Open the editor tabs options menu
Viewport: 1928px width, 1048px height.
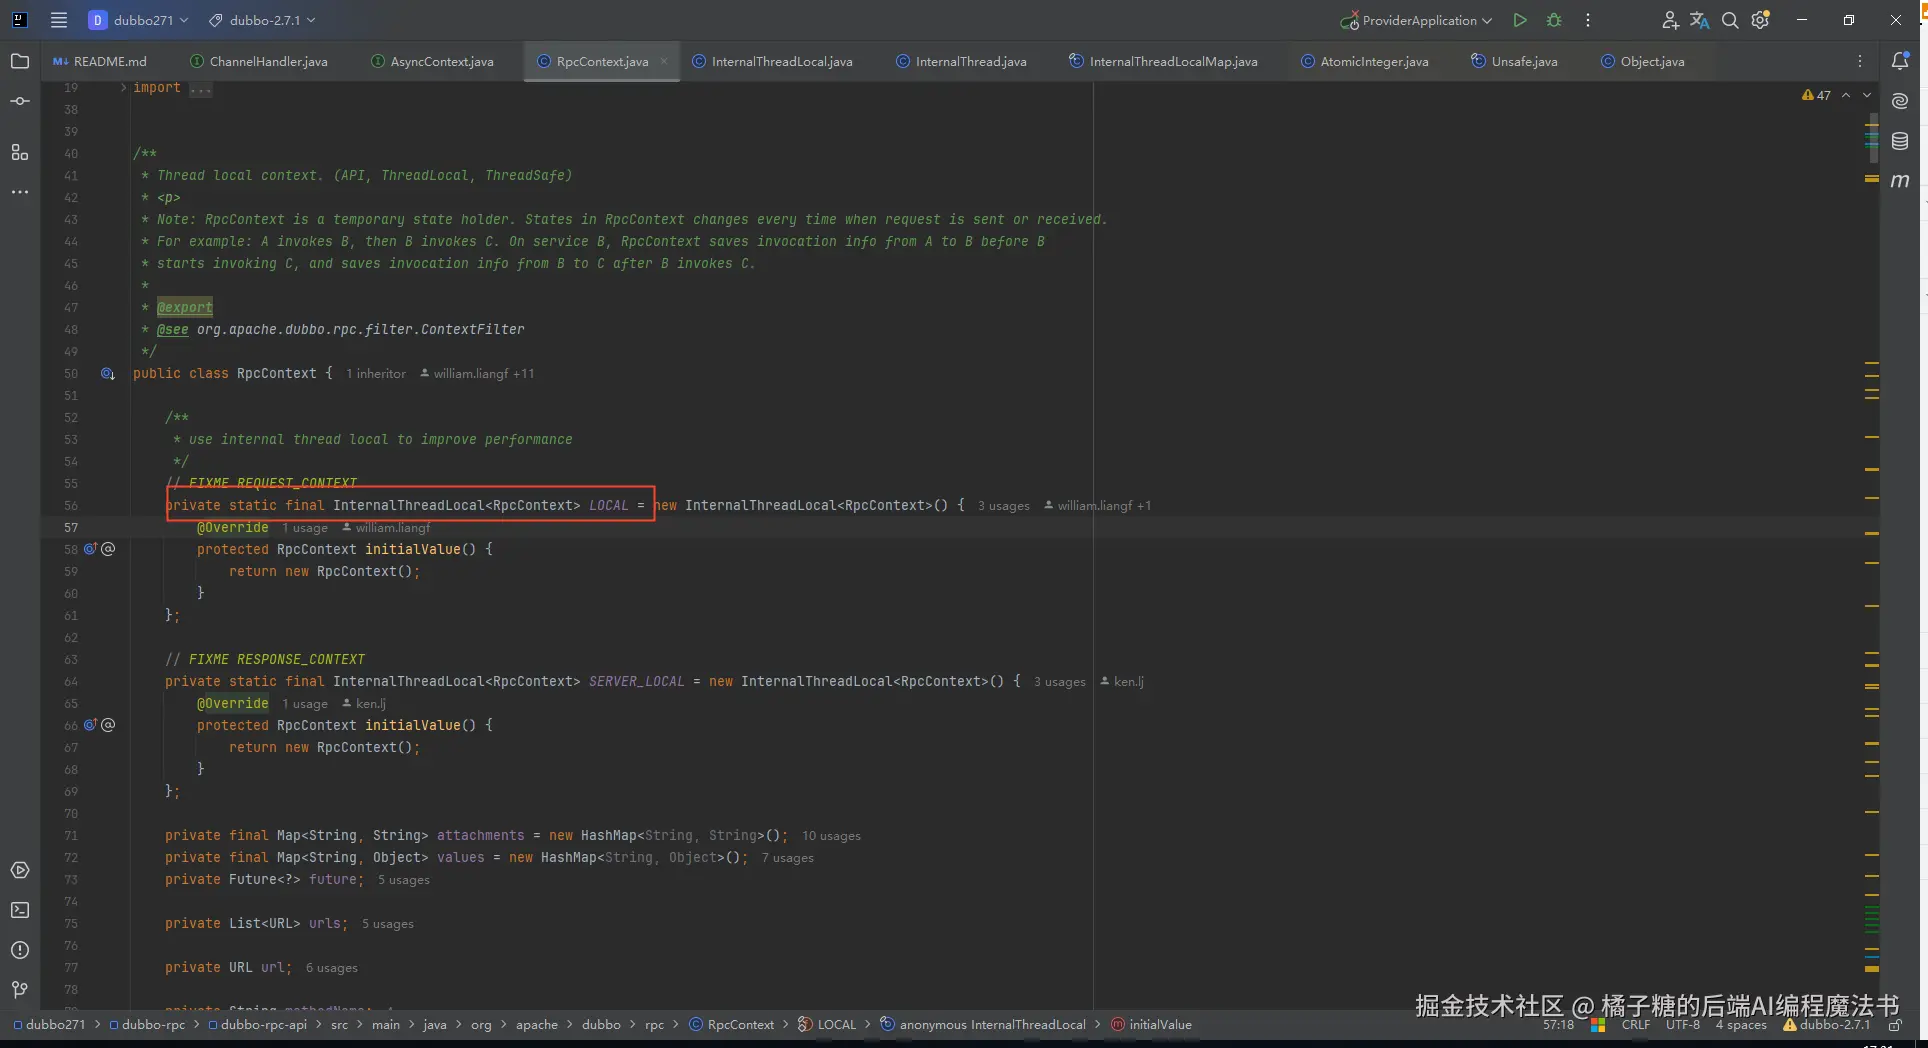point(1860,61)
